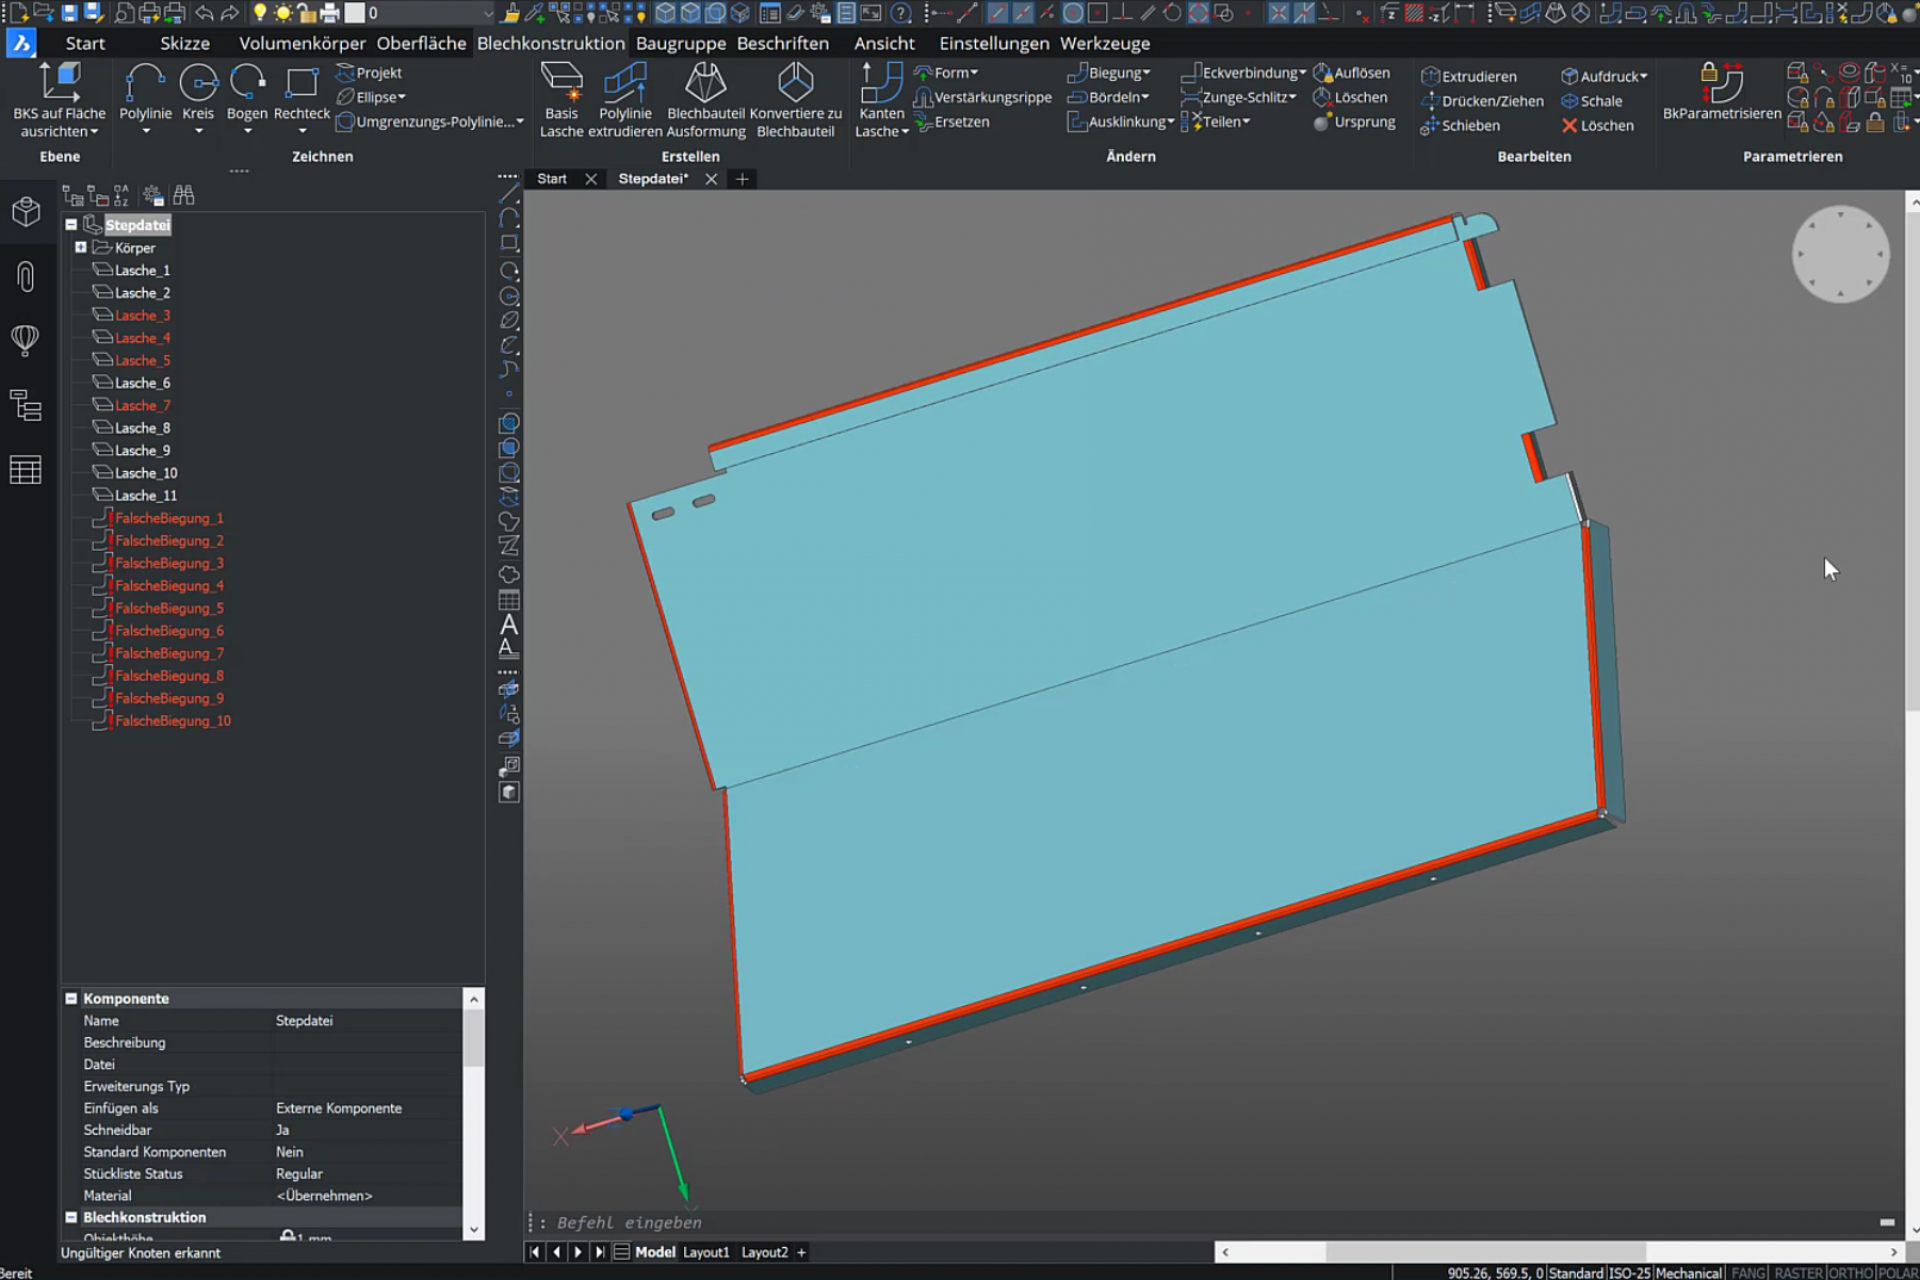This screenshot has width=1920, height=1280.
Task: Switch to Layout1 tab
Action: [x=706, y=1252]
